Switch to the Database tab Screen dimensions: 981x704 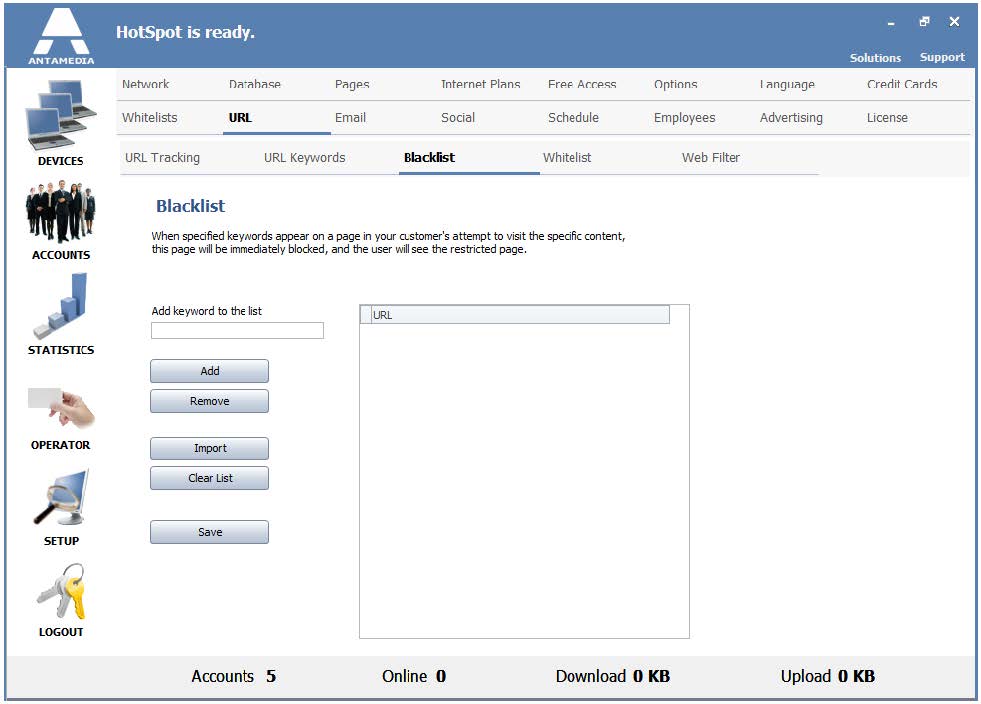[255, 84]
